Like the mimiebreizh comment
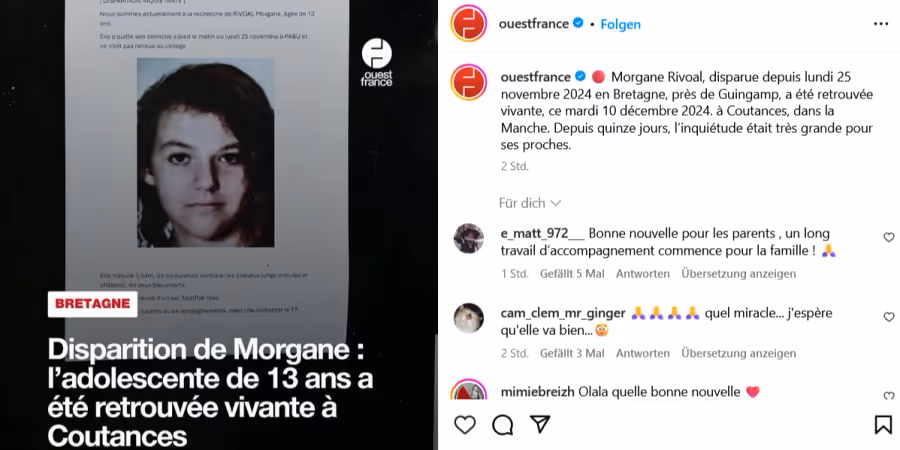Image resolution: width=900 pixels, height=450 pixels. pos(889,396)
